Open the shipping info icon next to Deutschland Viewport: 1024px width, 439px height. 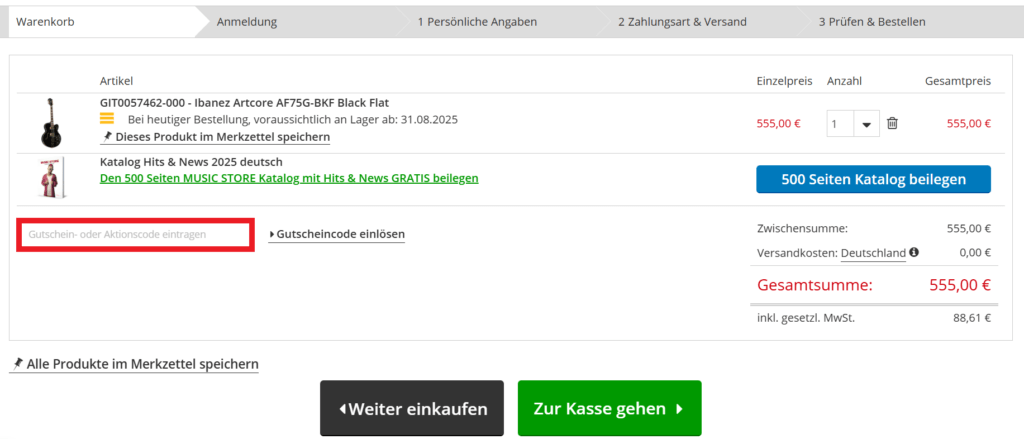point(914,252)
